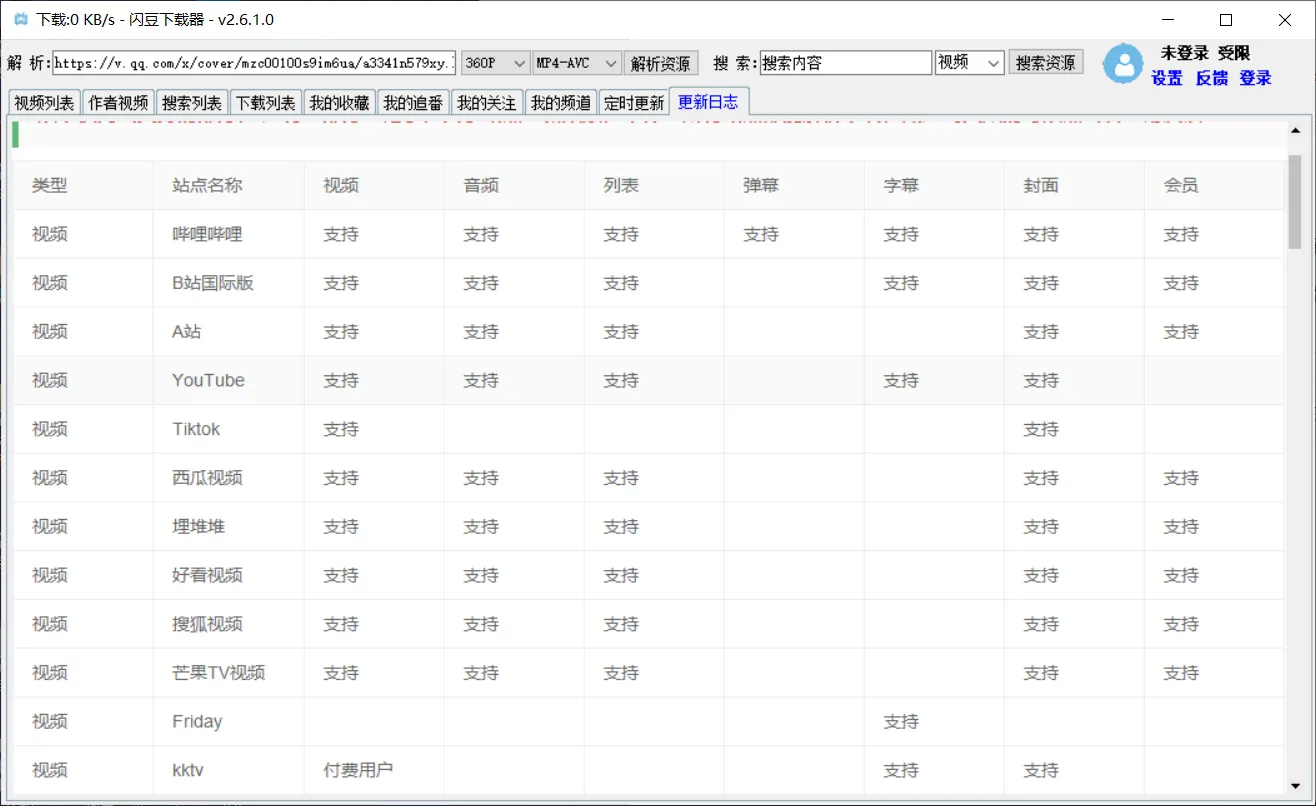Open the 设置 settings link
Screen dimensions: 1316x806
pos(1167,78)
